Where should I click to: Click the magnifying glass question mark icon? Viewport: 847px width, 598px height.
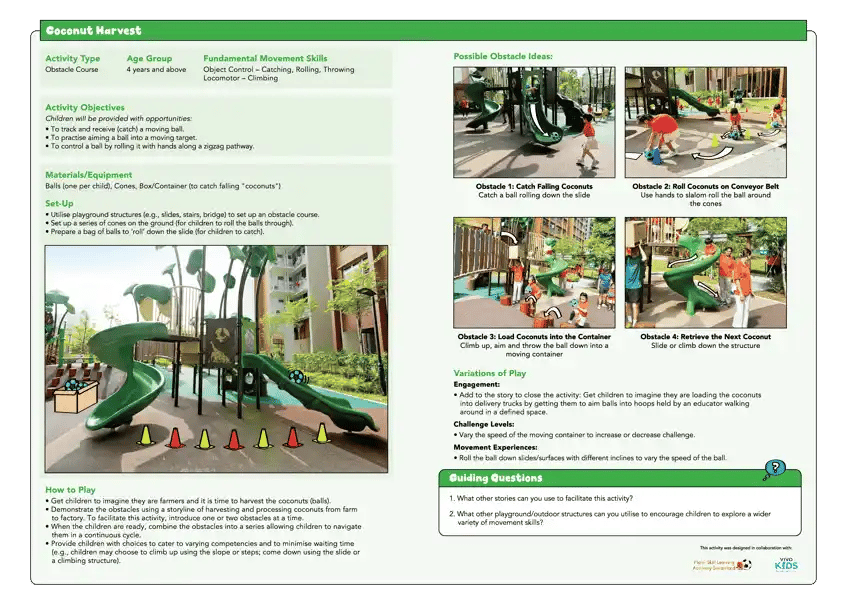coord(775,467)
